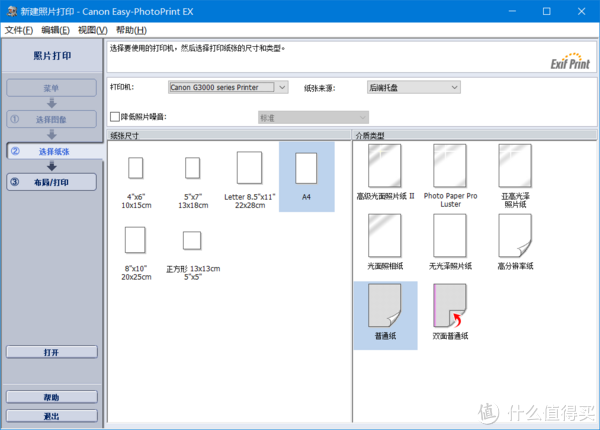Pick the square 13x13cm paper size
The width and height of the screenshot is (600, 430).
click(x=192, y=241)
